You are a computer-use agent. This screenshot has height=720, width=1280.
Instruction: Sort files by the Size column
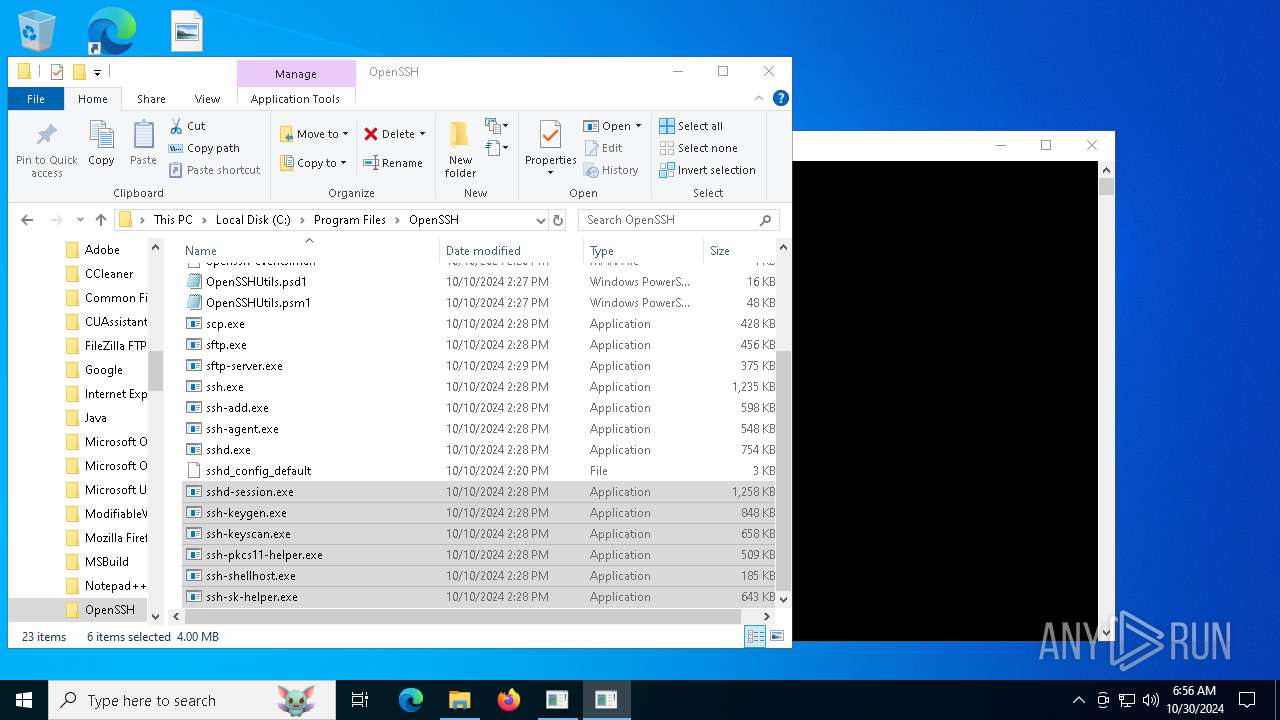pyautogui.click(x=739, y=250)
